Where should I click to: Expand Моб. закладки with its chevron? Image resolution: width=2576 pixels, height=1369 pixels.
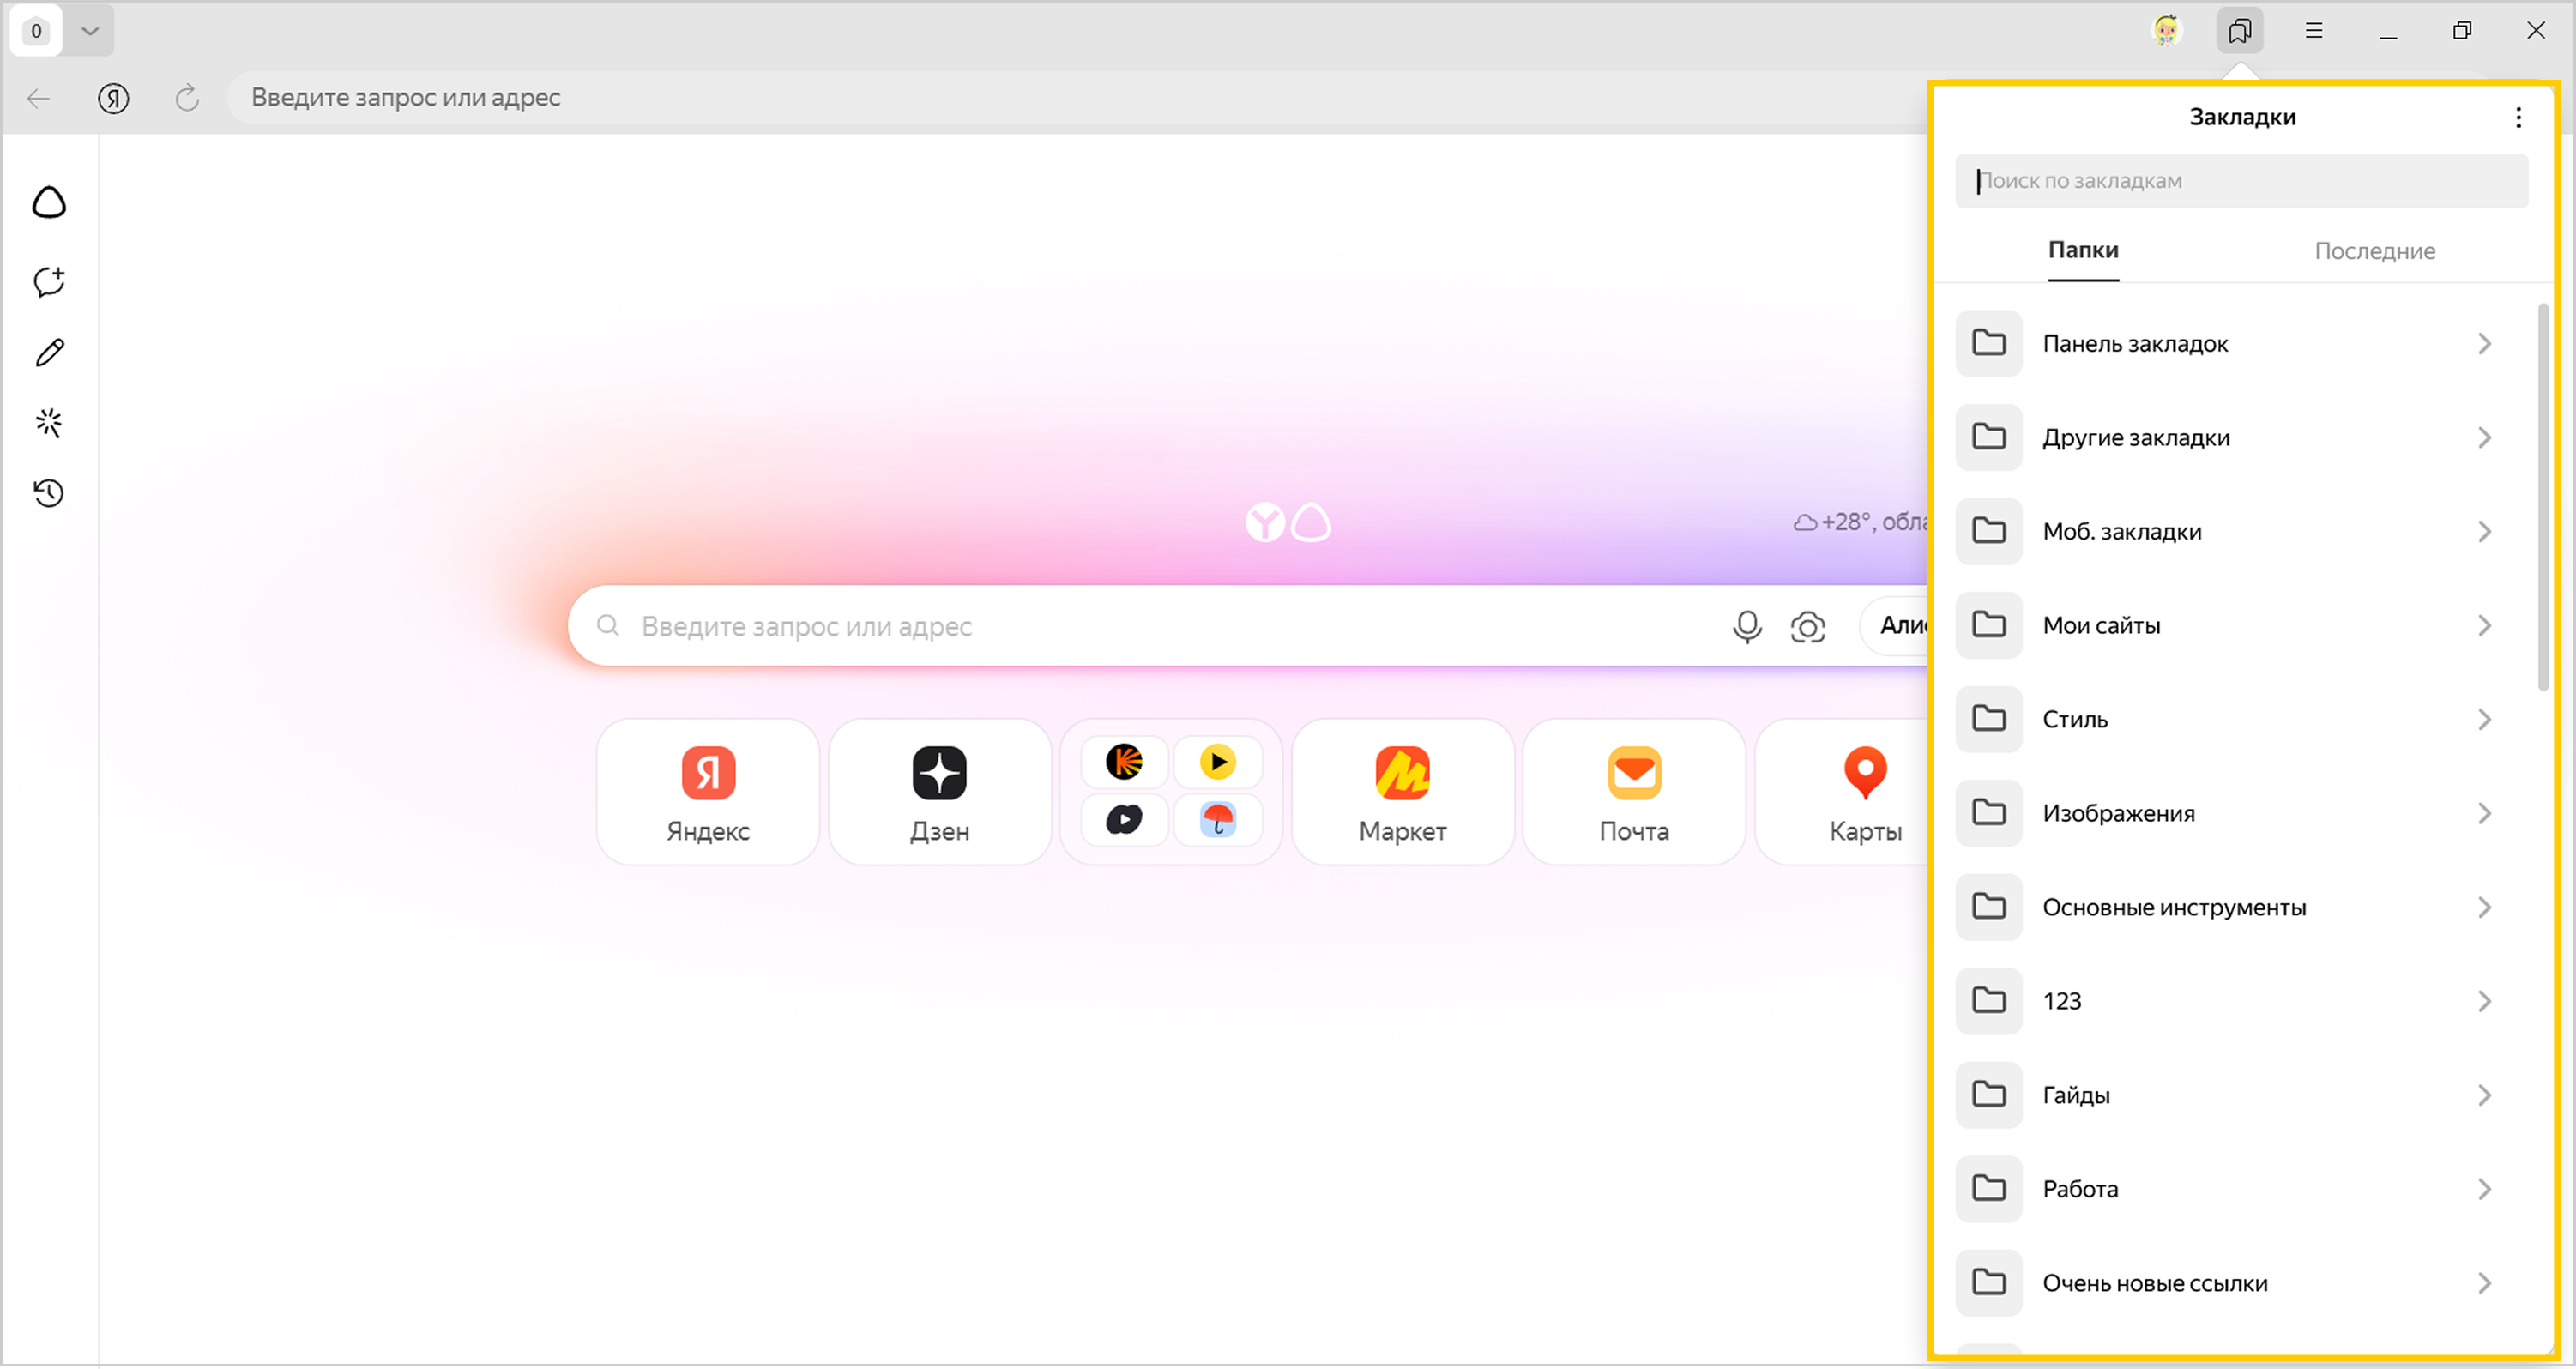point(2485,532)
